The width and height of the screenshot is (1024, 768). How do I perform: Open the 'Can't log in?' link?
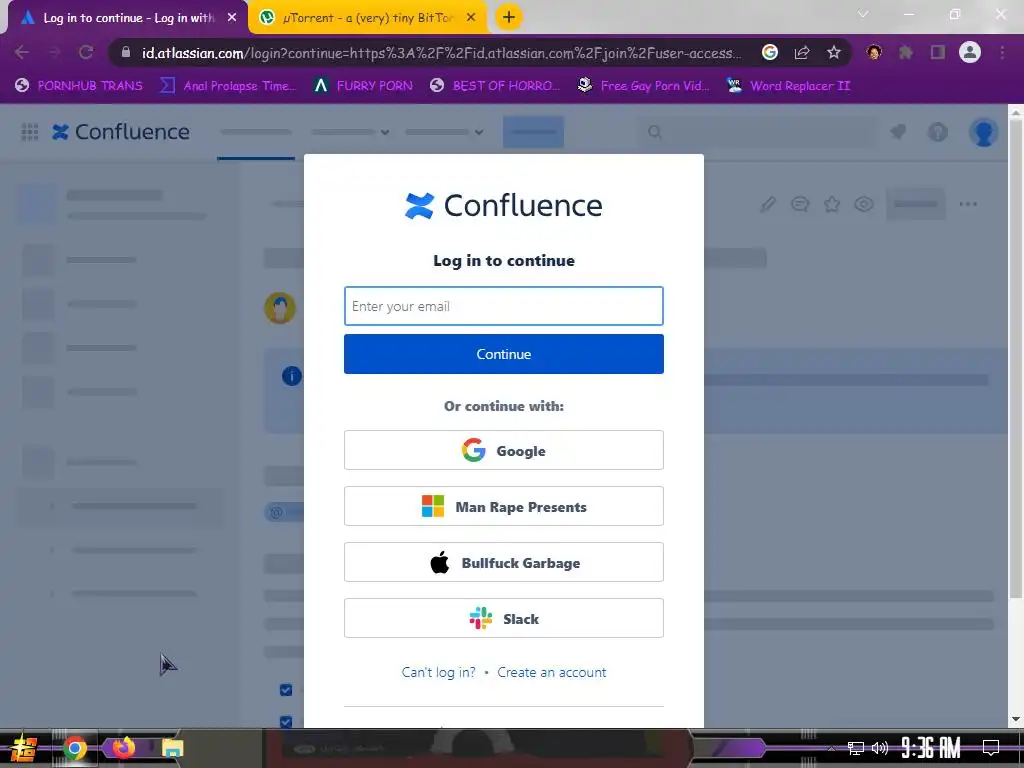tap(438, 672)
